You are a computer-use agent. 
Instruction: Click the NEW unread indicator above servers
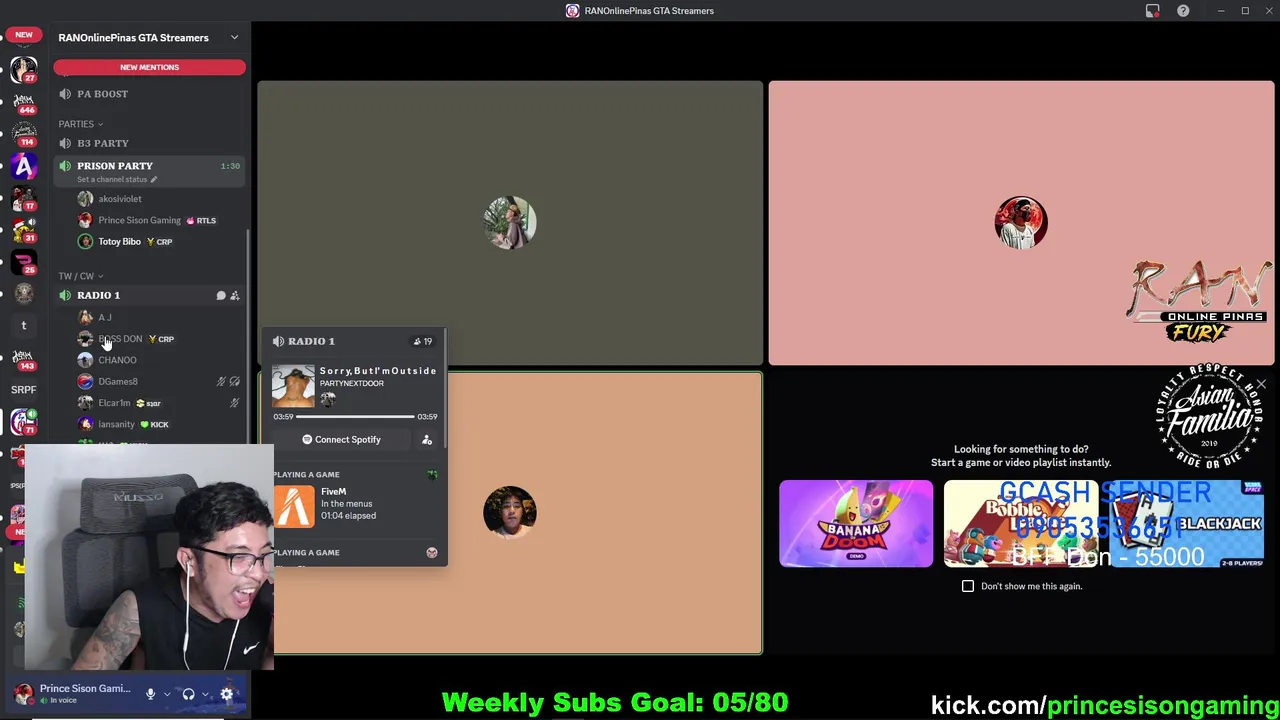tap(23, 35)
